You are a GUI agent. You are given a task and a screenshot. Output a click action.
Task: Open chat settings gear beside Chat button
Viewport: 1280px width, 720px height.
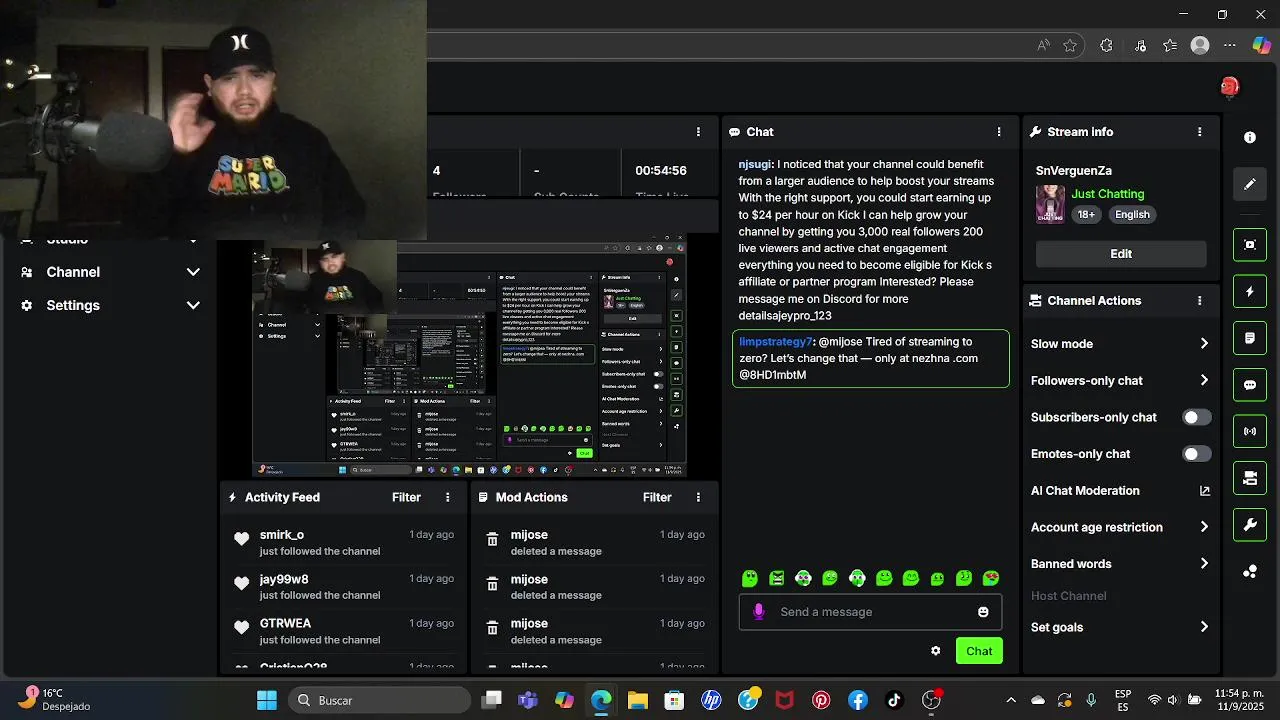tap(936, 651)
